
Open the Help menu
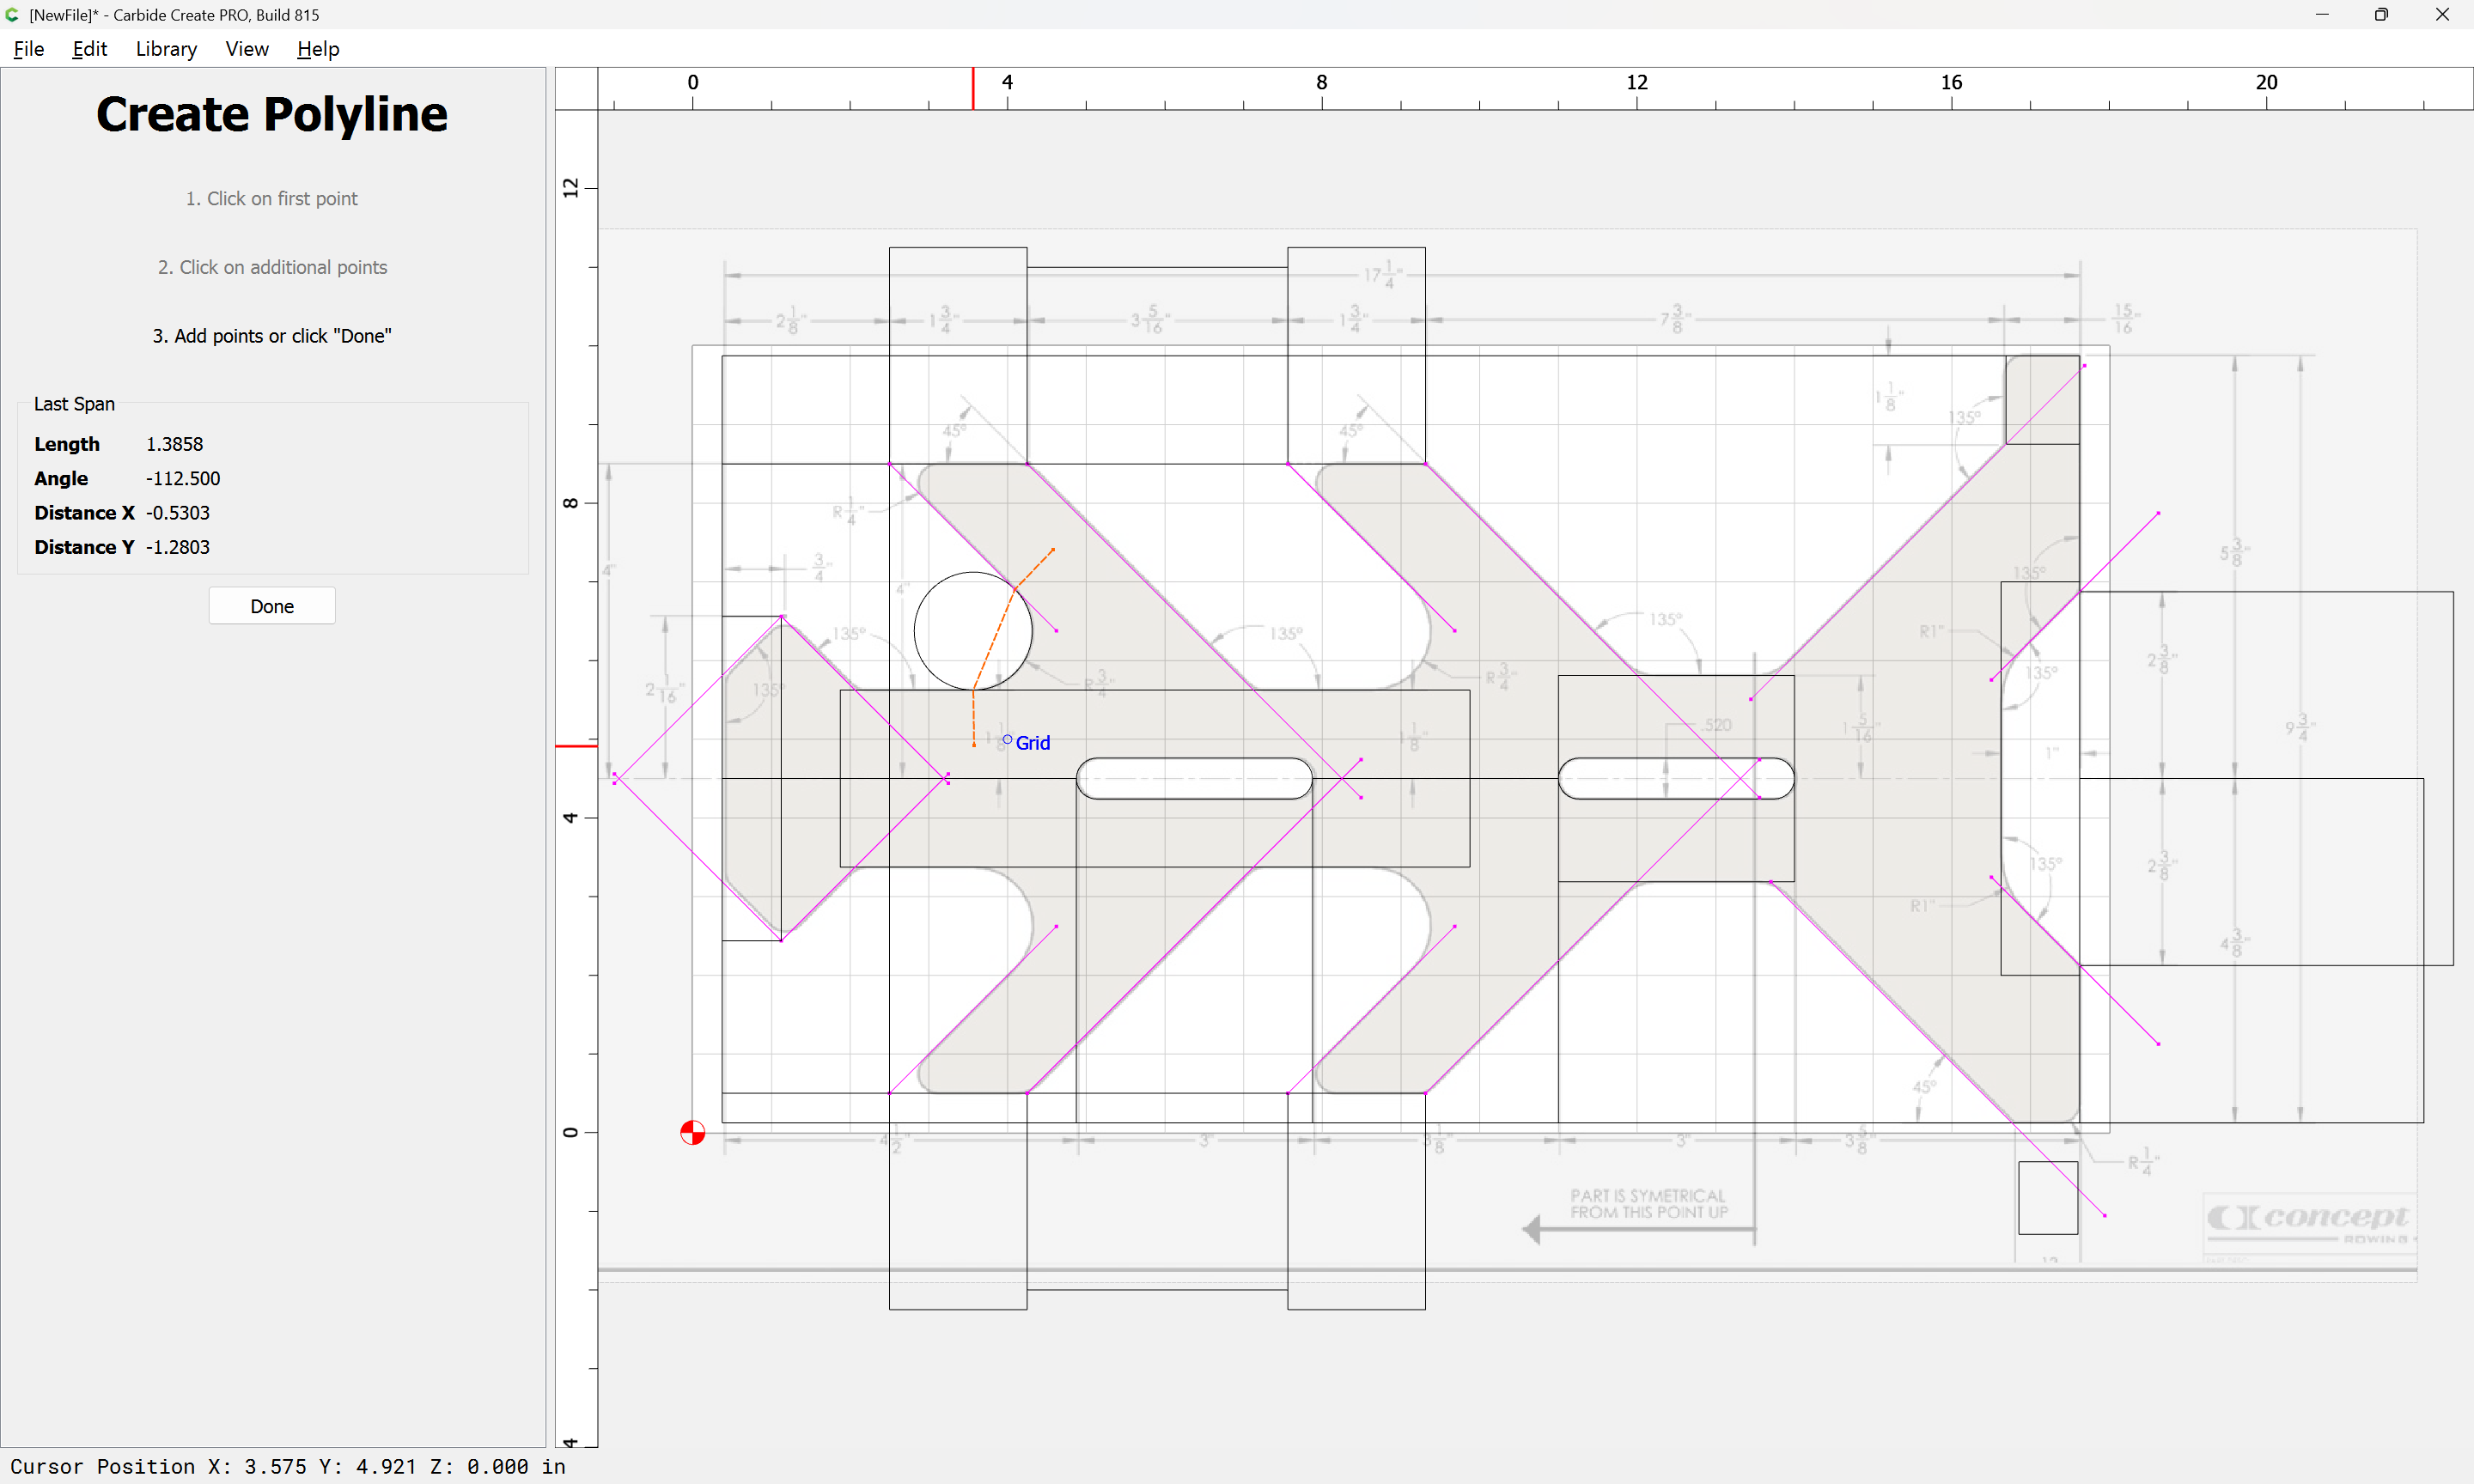pos(318,49)
